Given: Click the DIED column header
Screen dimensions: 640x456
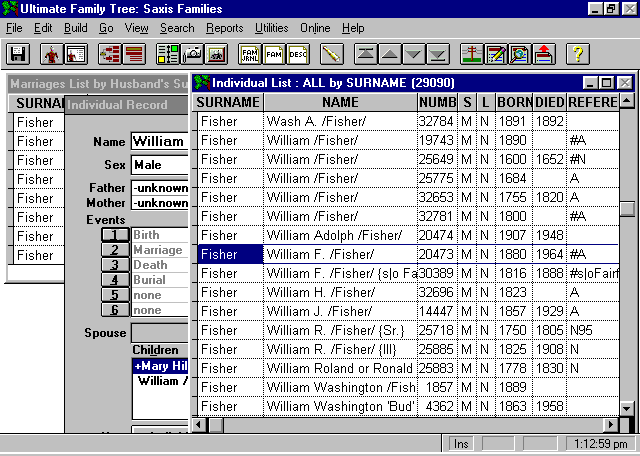Looking at the screenshot, I should pos(550,102).
